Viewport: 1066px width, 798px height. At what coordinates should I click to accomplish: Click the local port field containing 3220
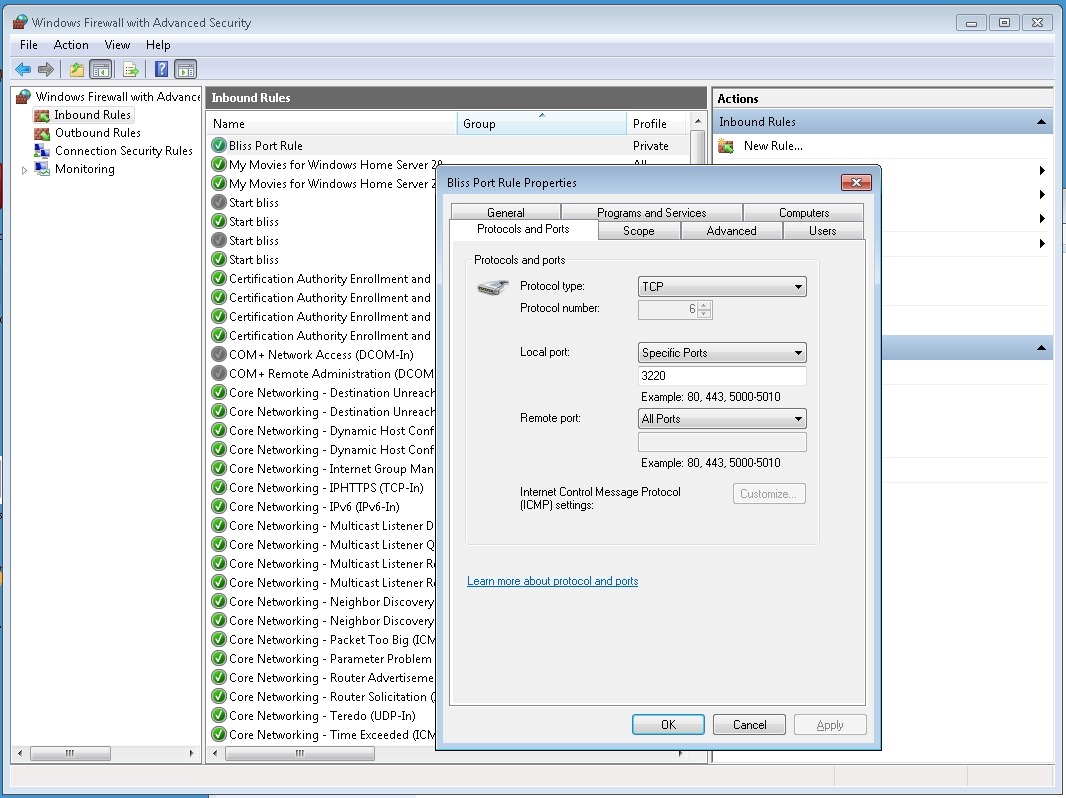click(721, 376)
